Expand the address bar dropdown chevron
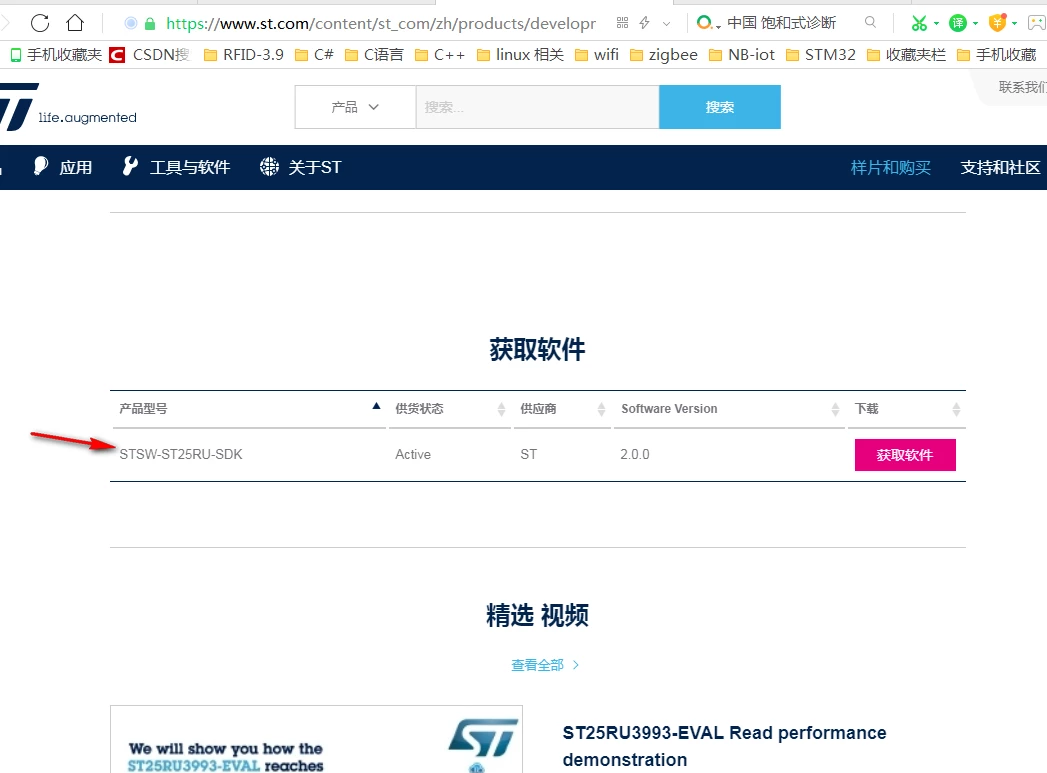1047x773 pixels. pos(666,24)
